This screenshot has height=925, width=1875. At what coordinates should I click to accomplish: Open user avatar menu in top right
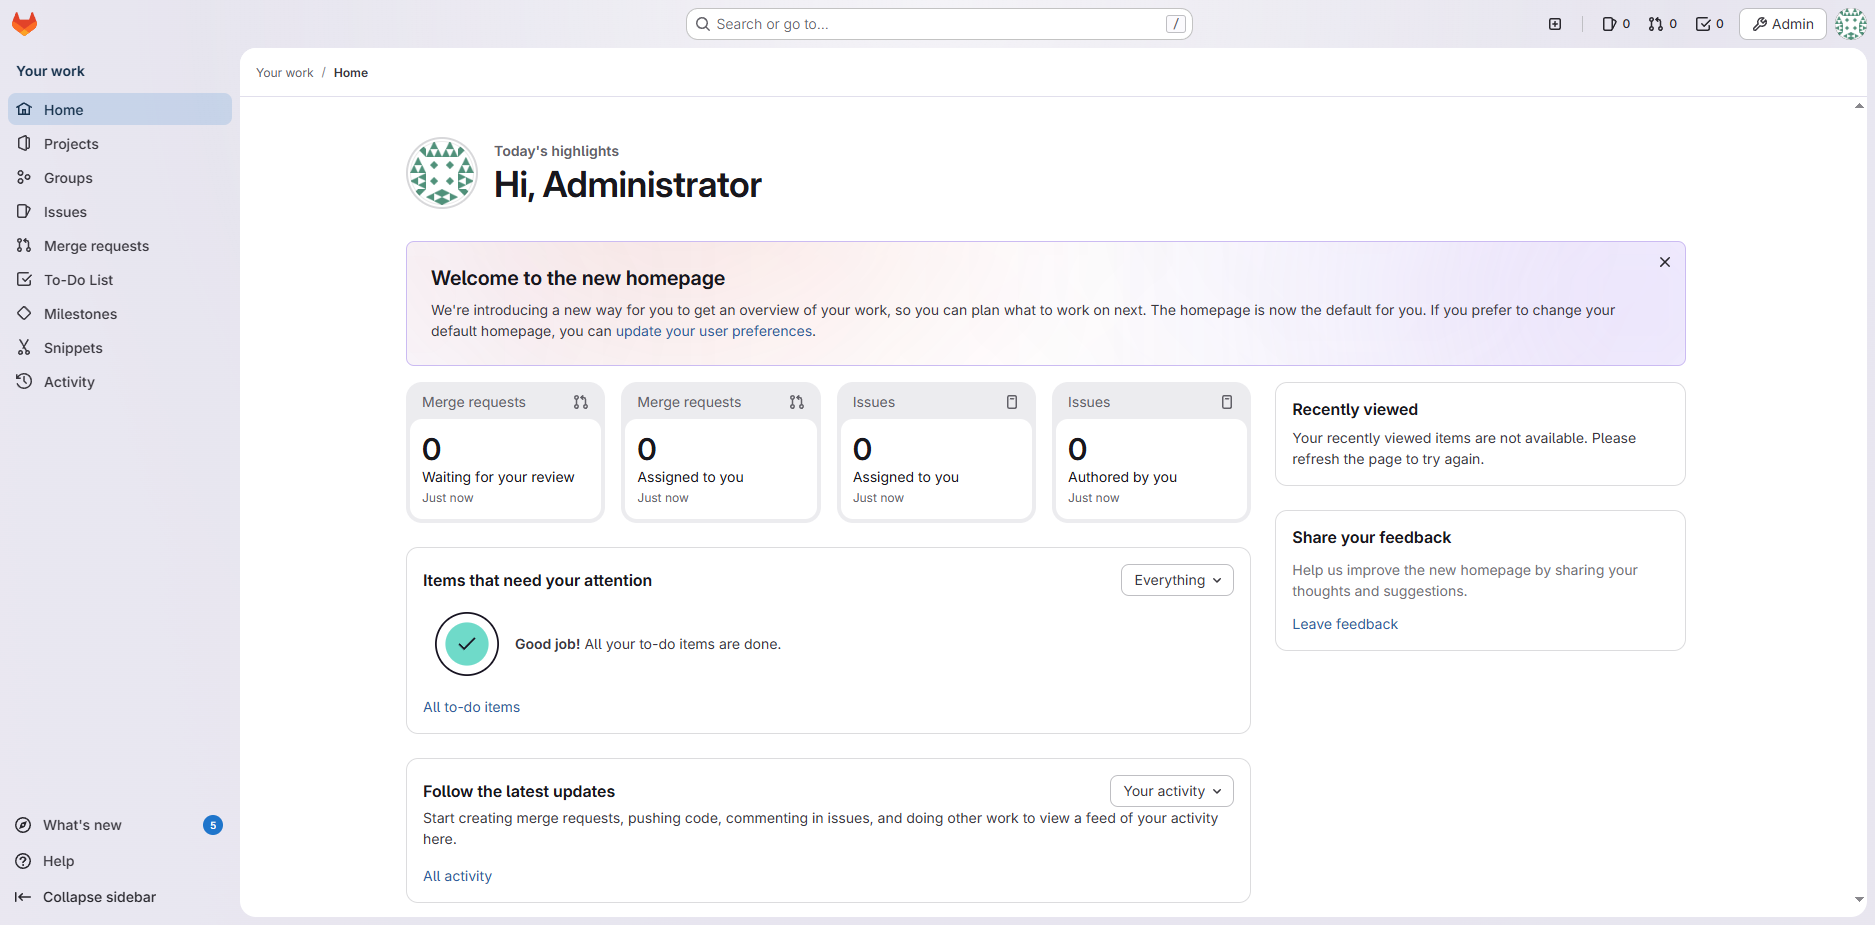point(1850,24)
